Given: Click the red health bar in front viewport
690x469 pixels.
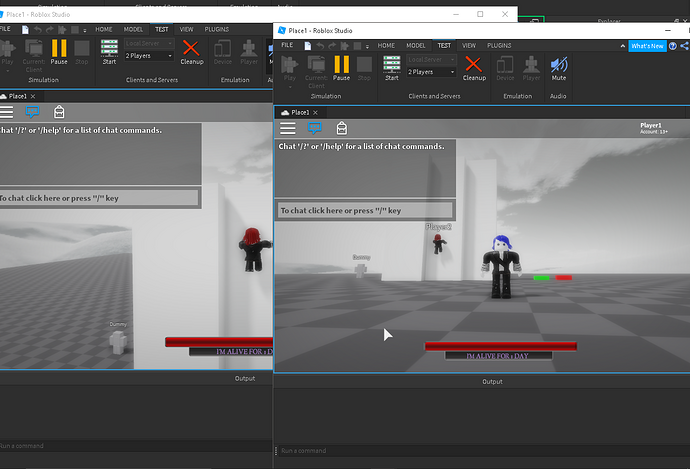Looking at the screenshot, I should point(501,346).
